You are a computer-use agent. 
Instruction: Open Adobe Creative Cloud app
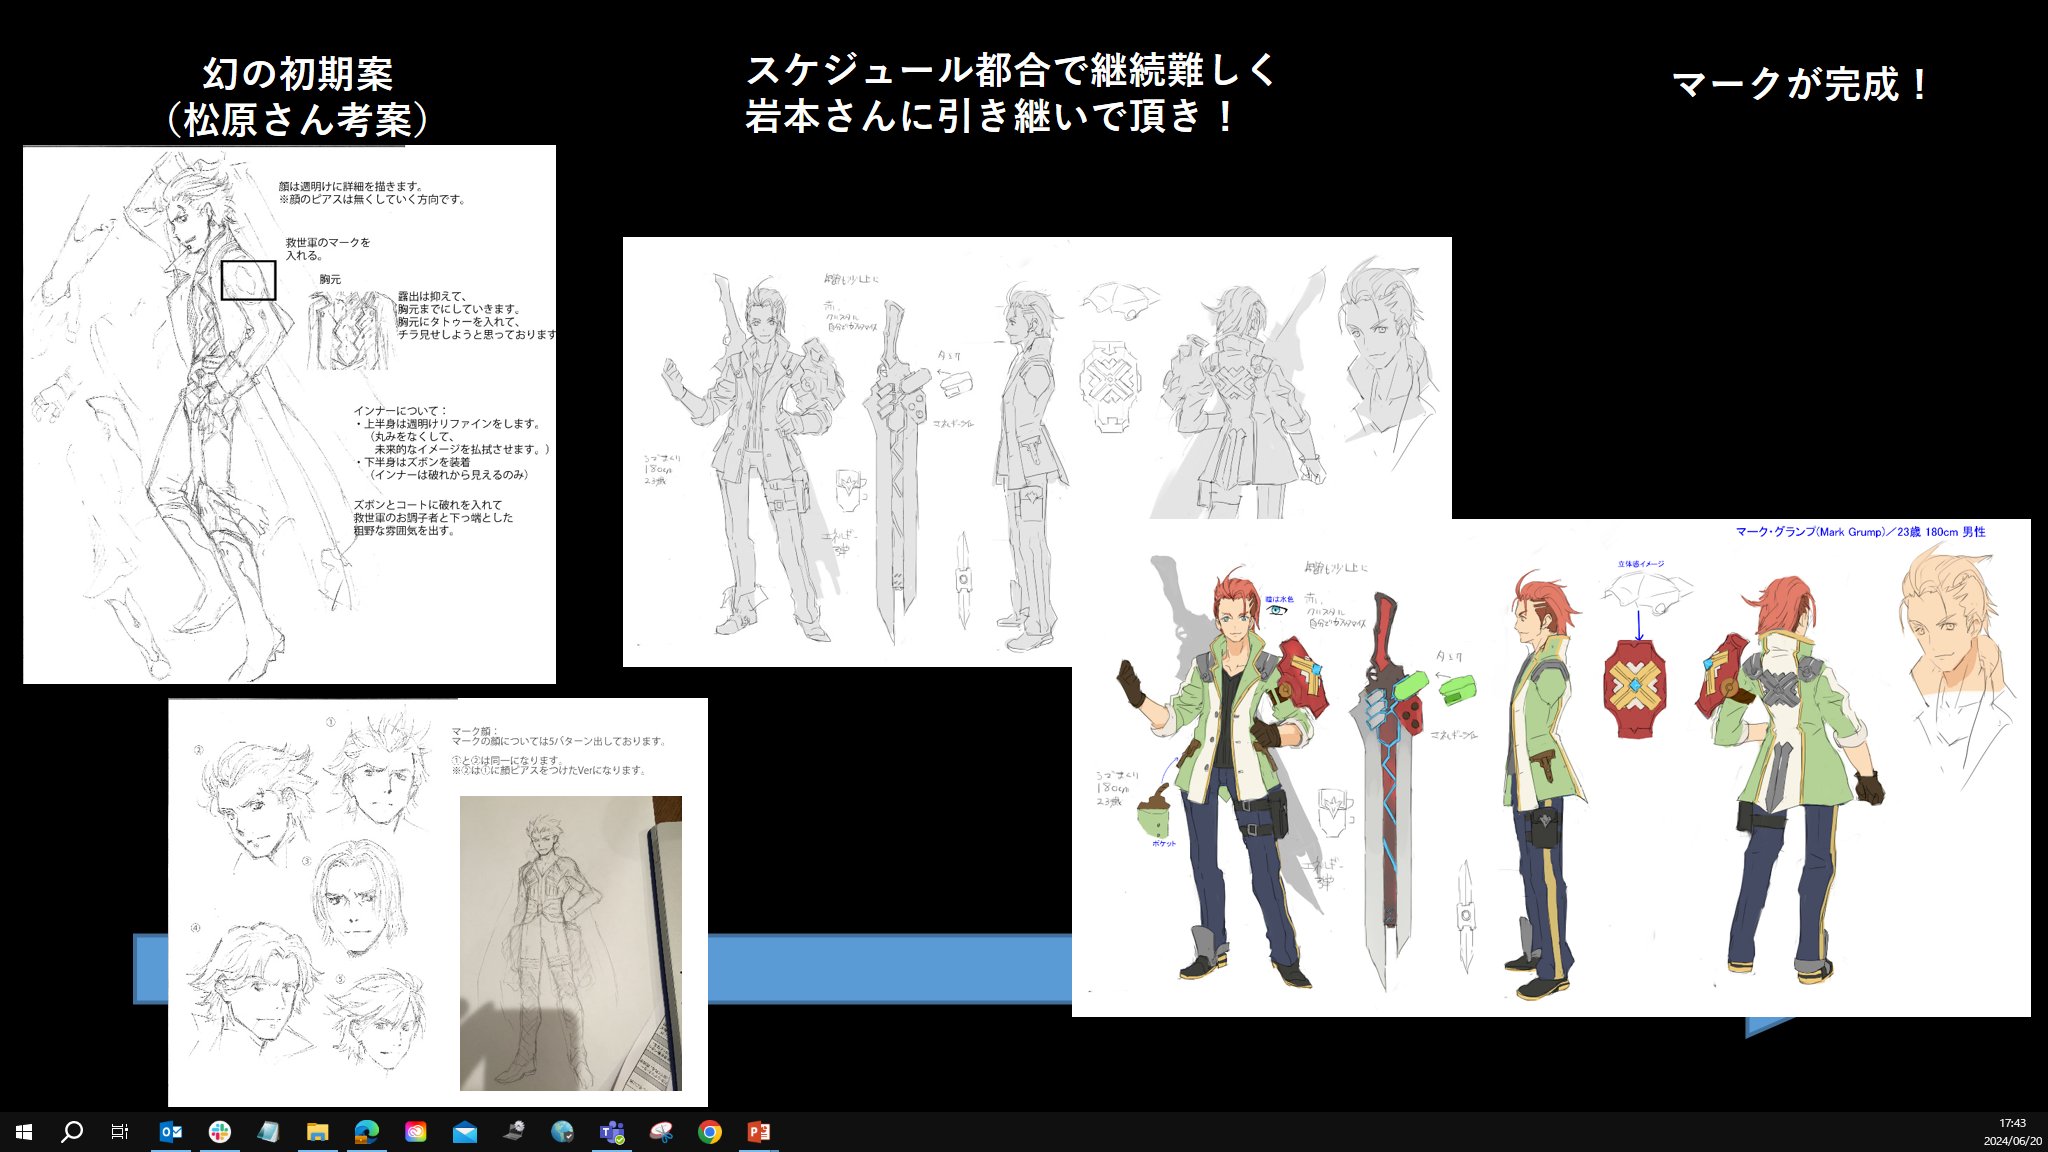tap(415, 1132)
